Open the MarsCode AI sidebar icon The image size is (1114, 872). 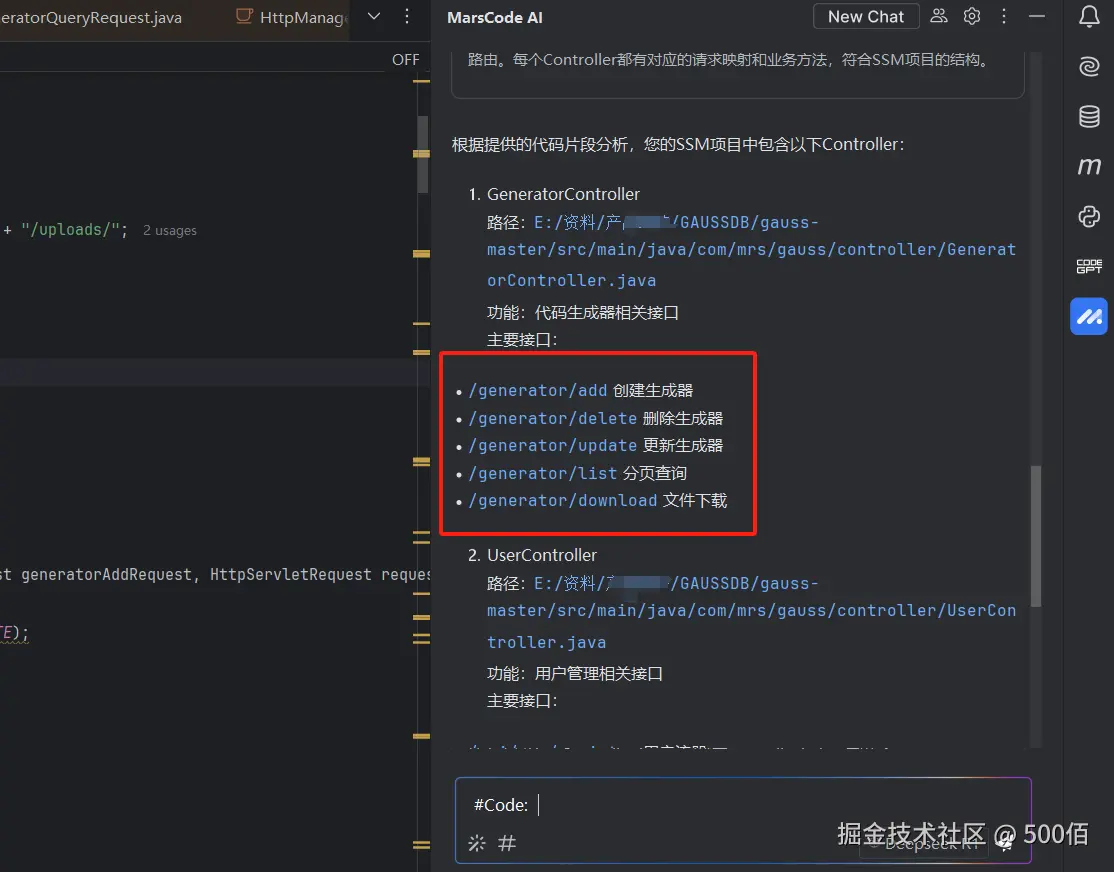click(1088, 316)
